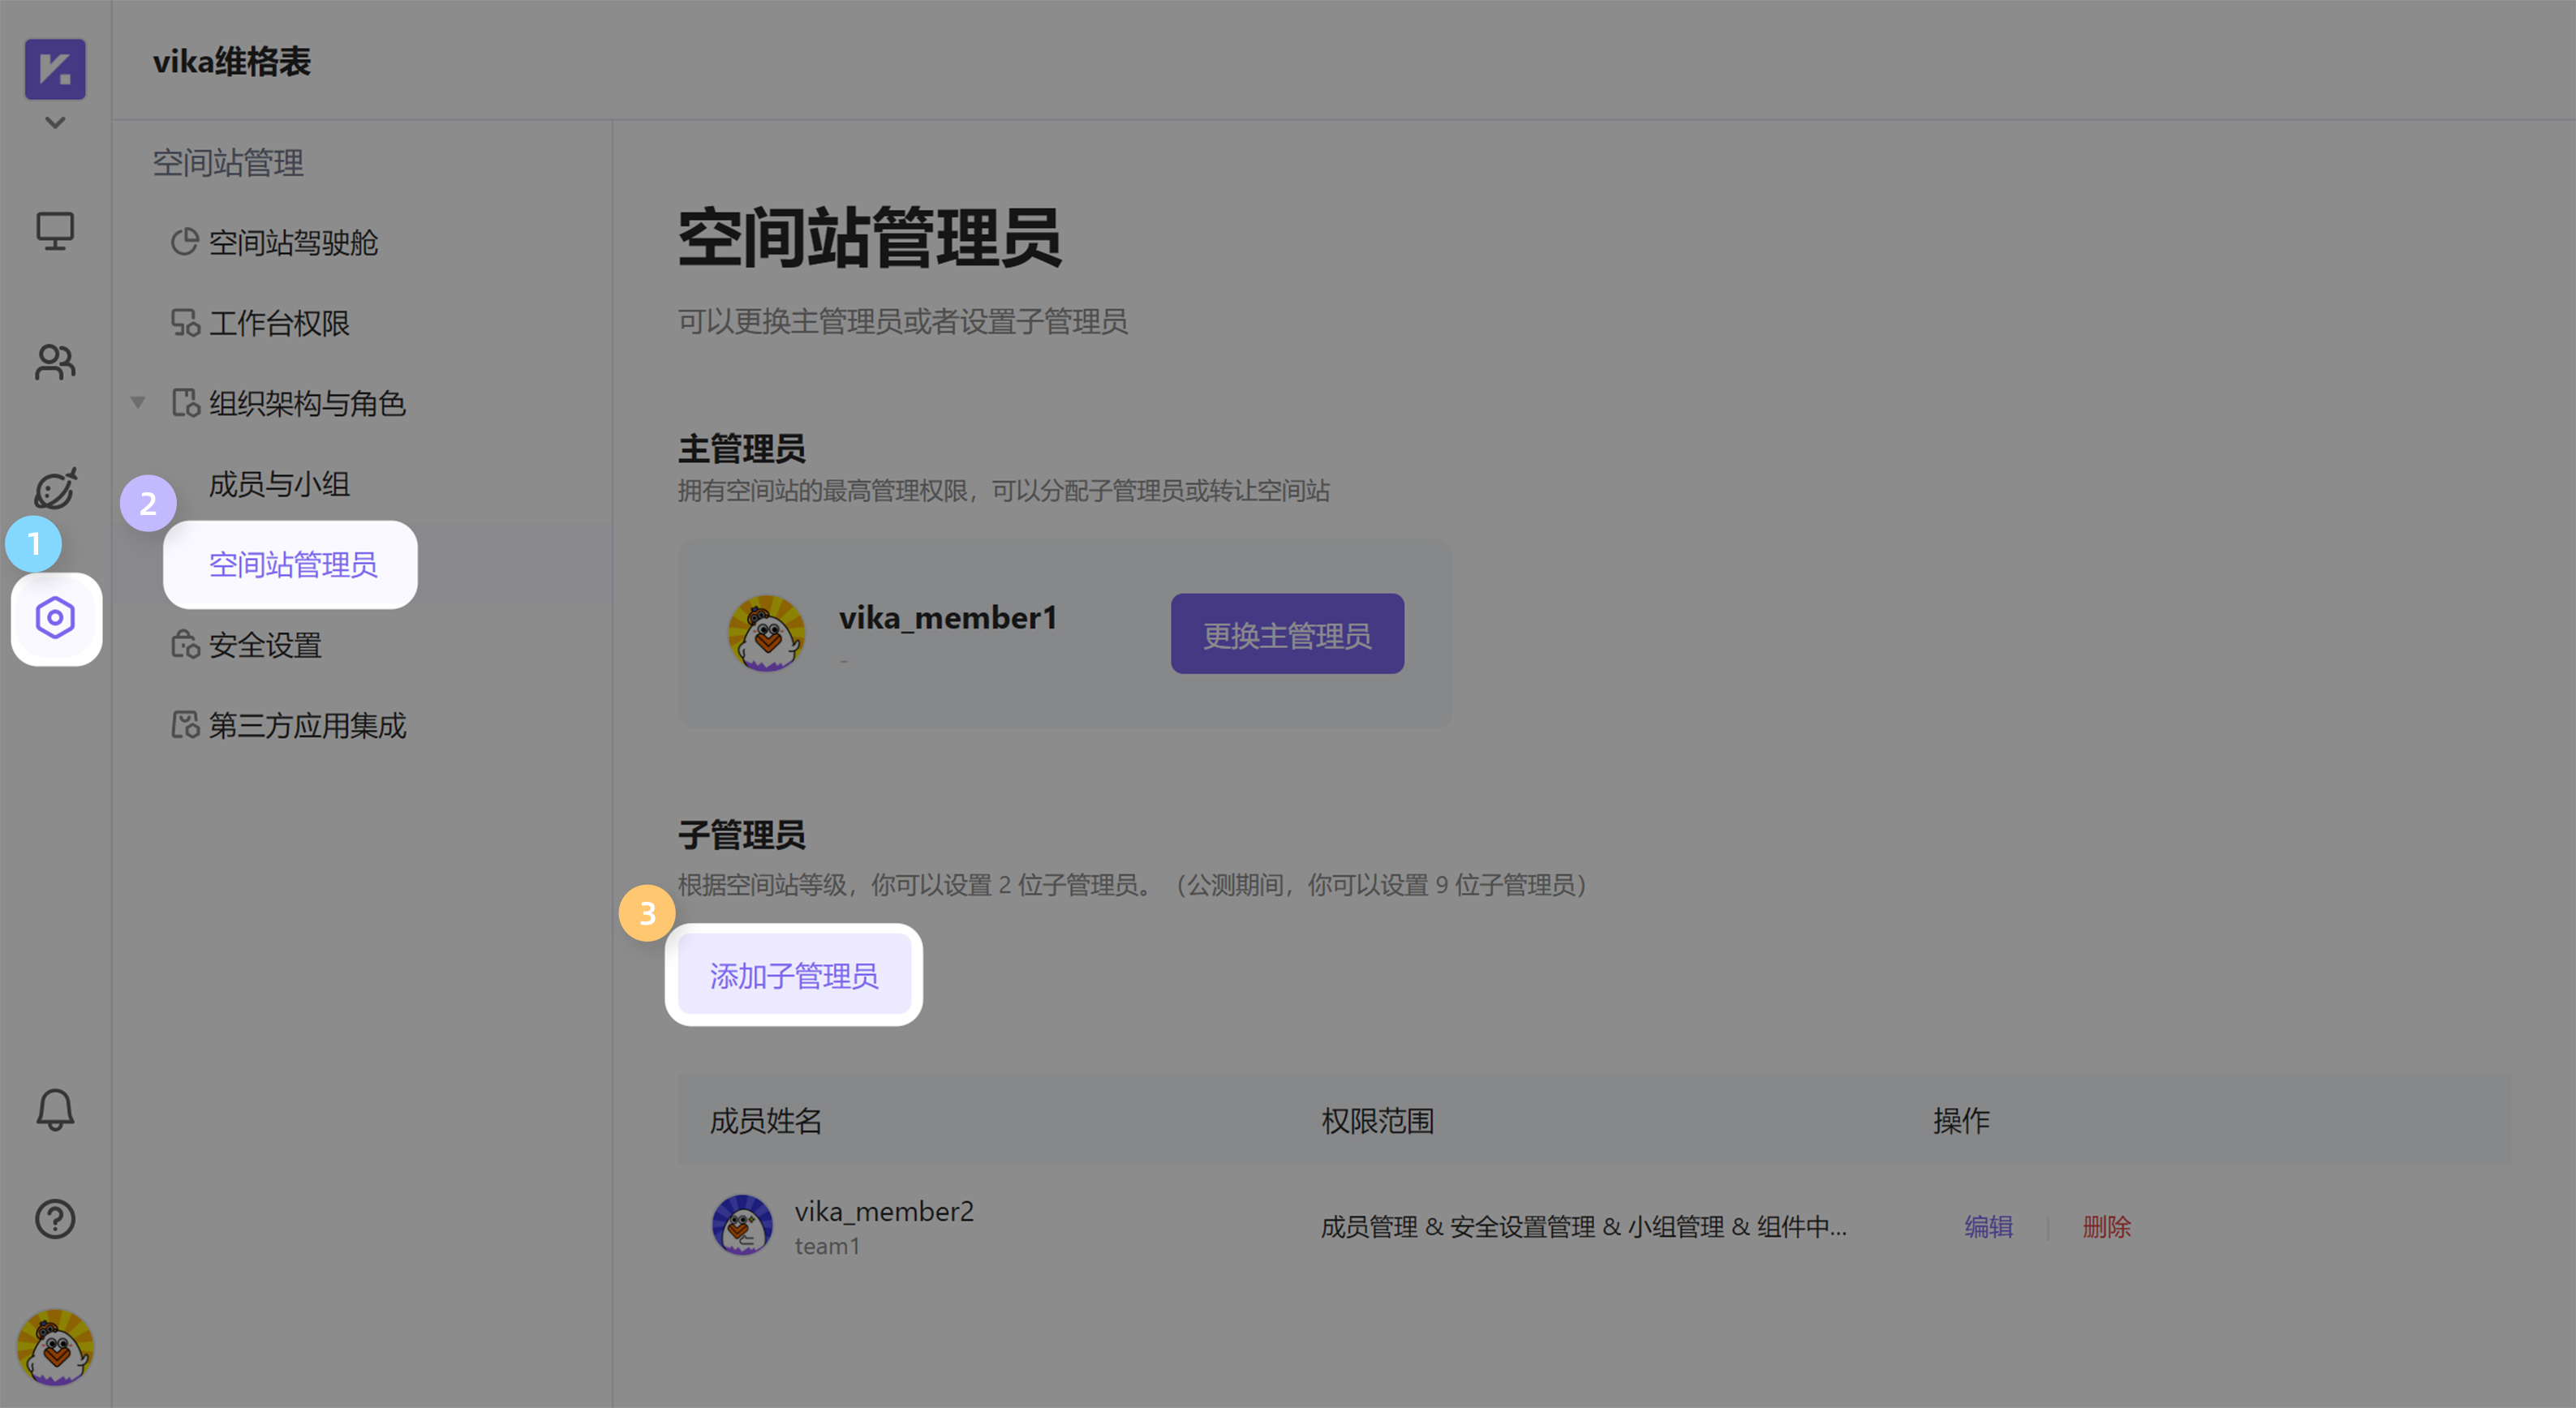Viewport: 2576px width, 1408px height.
Task: Select the lock icon beside 安全设置
Action: [185, 645]
